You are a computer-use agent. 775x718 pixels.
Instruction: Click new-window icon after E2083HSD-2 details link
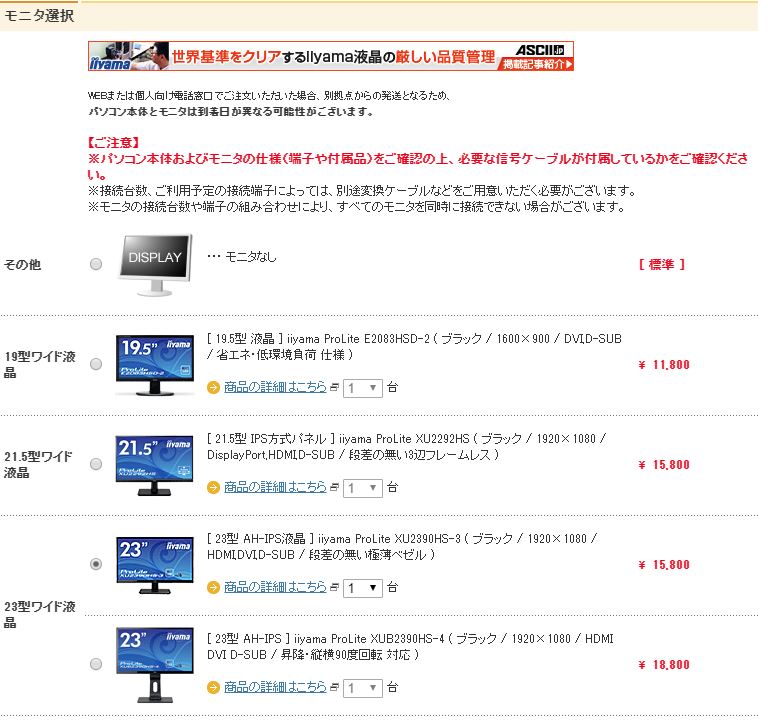334,387
